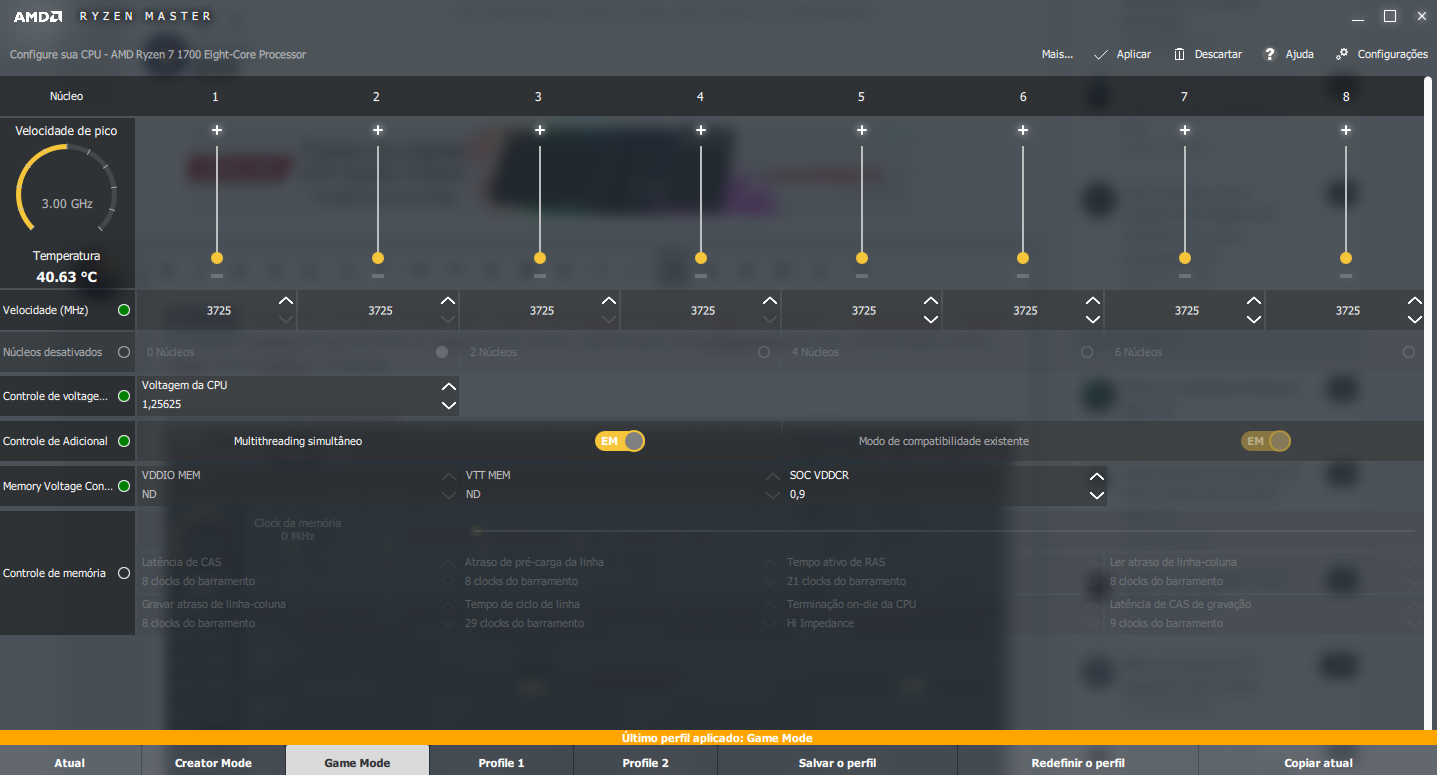Toggle the Controle de voltagem green indicator
Image resolution: width=1437 pixels, height=775 pixels.
(x=124, y=396)
